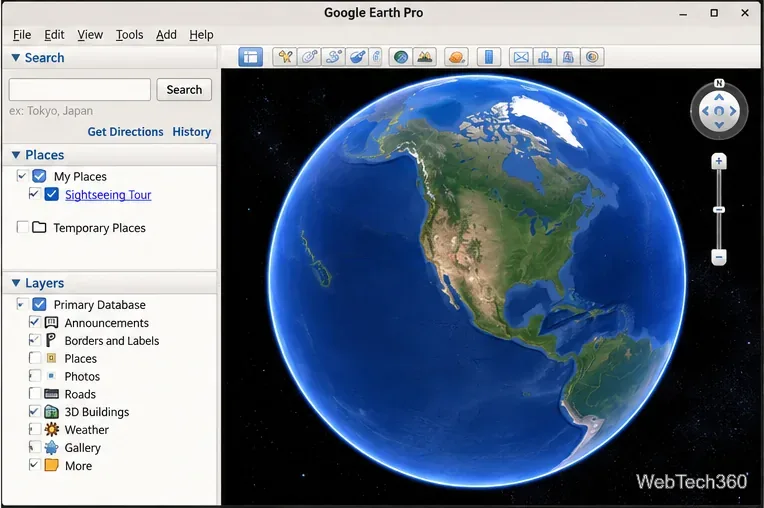This screenshot has width=764, height=508.
Task: Click the Roads layer icon
Action: click(51, 394)
